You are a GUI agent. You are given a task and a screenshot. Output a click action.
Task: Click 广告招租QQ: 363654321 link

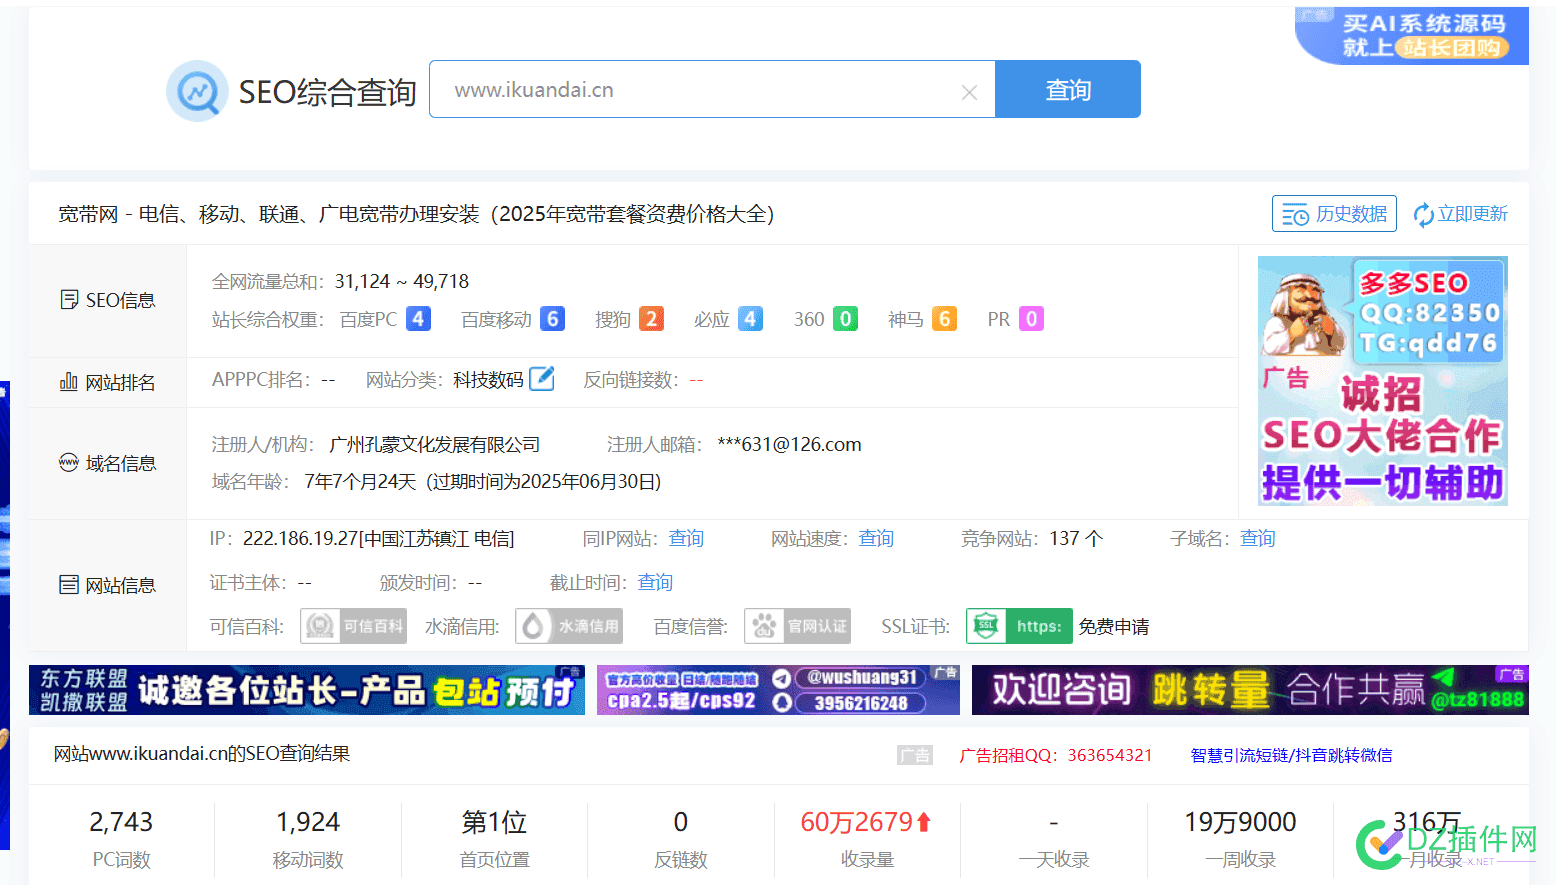click(1056, 755)
